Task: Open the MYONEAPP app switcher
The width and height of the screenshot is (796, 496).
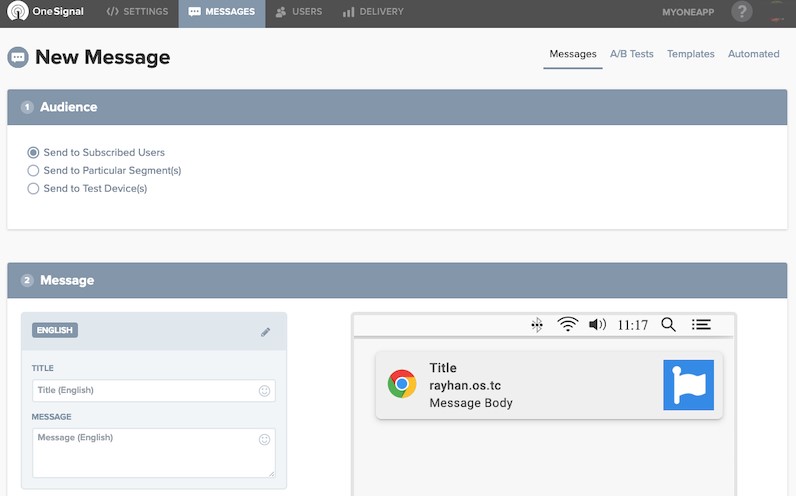Action: pos(688,12)
